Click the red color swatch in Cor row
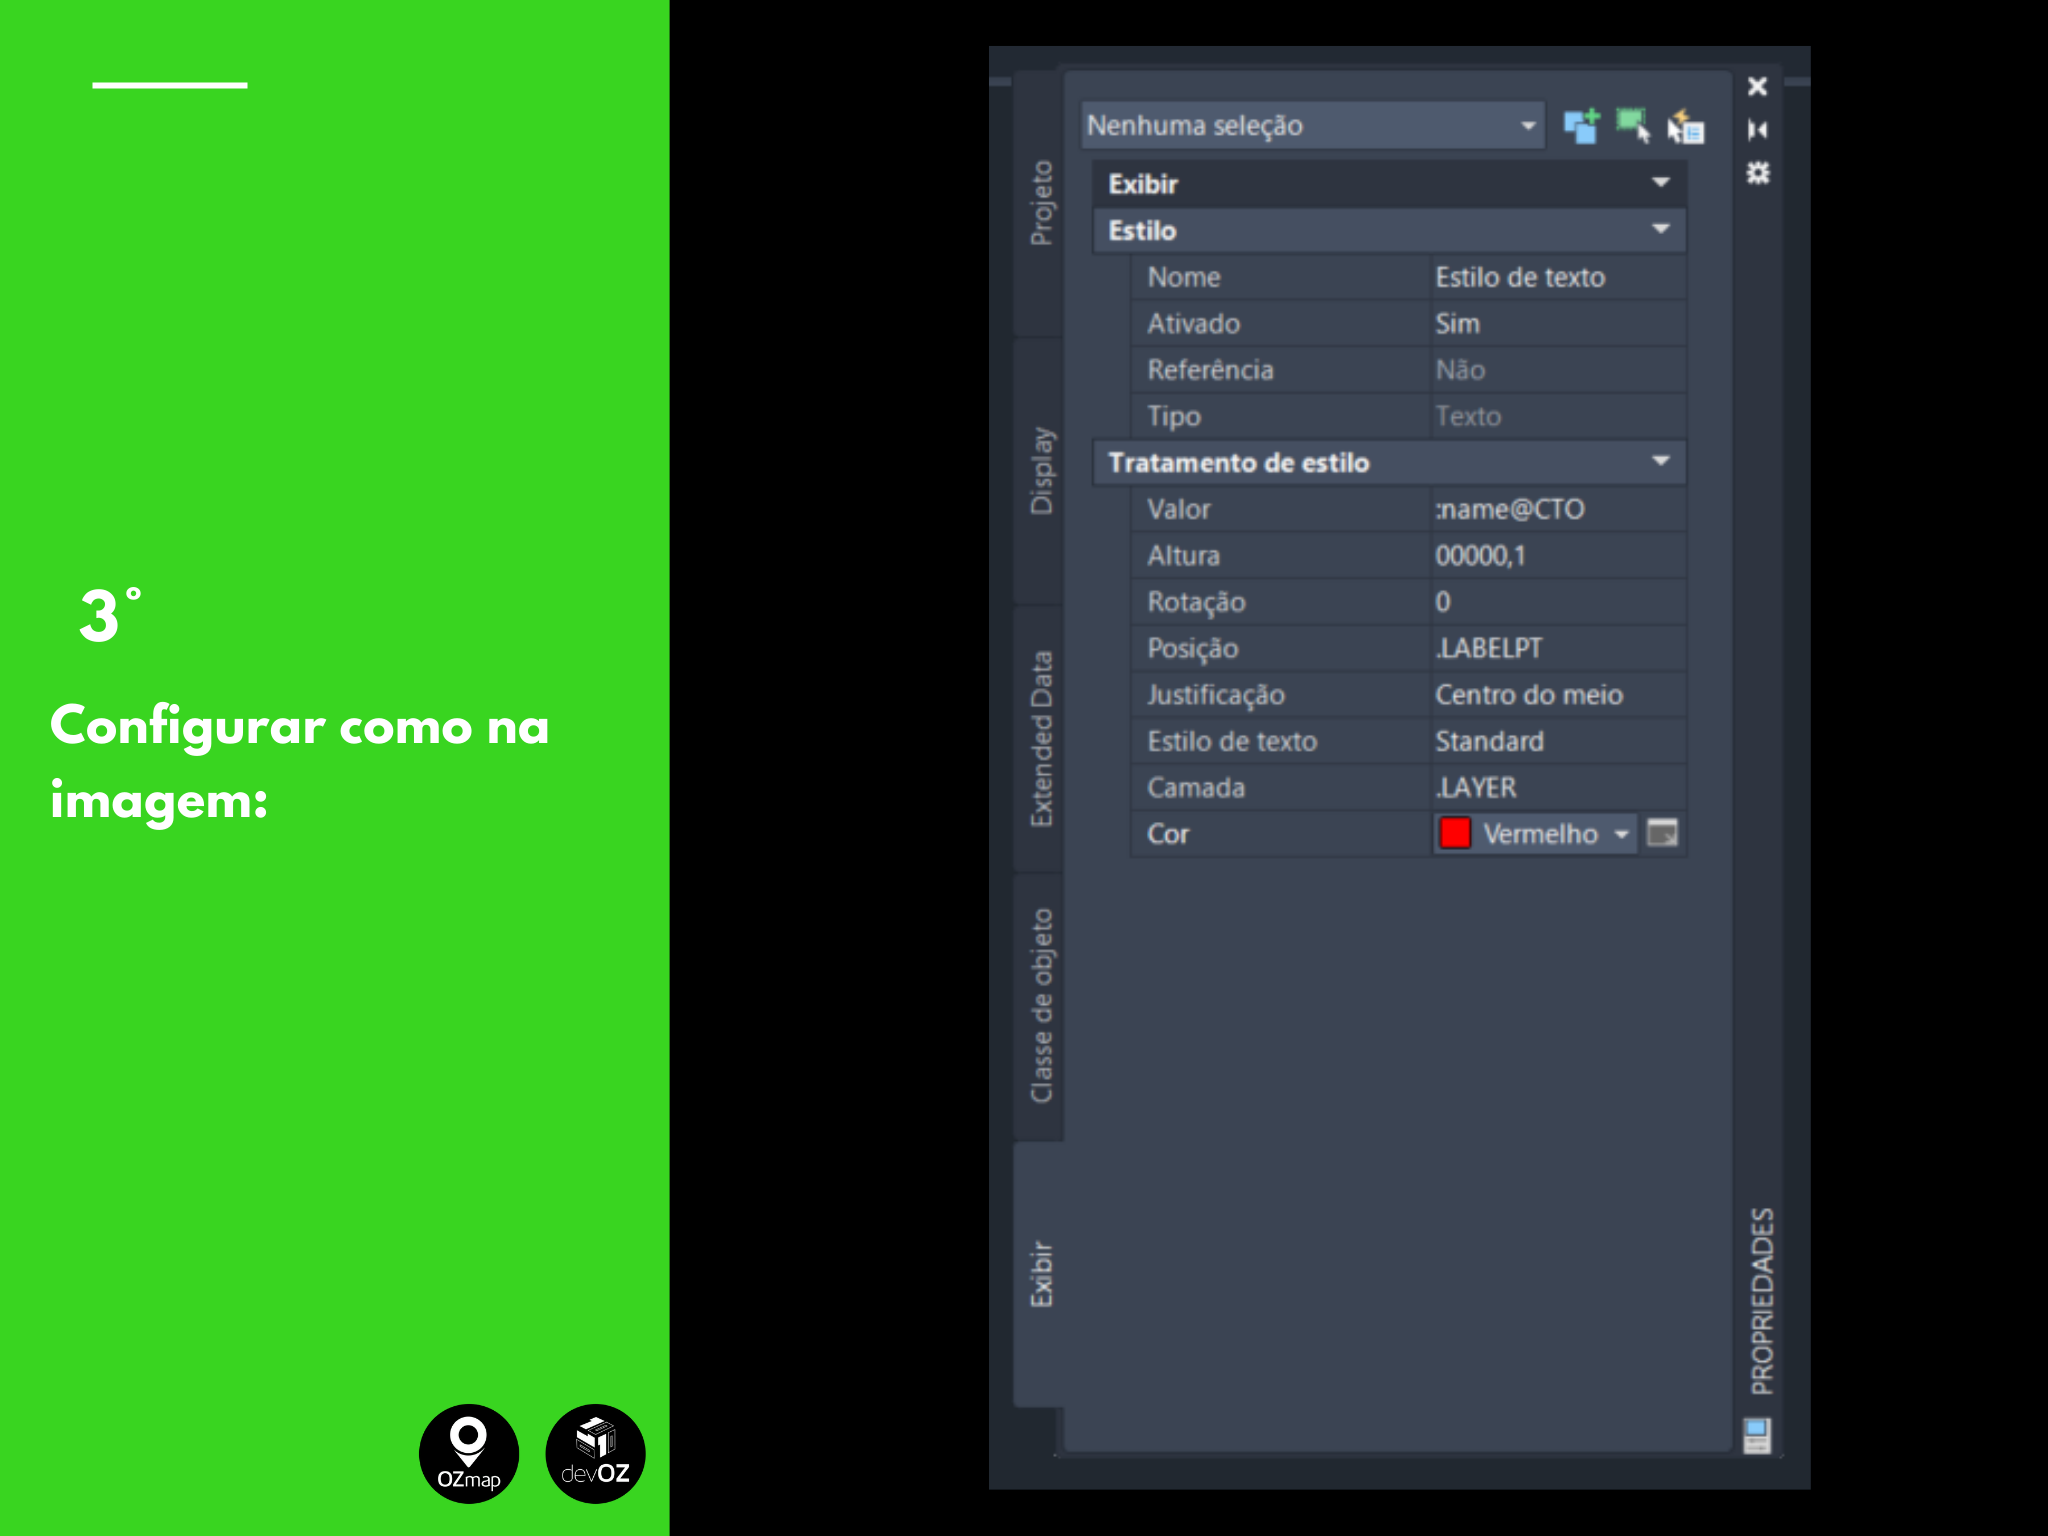Image resolution: width=2048 pixels, height=1536 pixels. pyautogui.click(x=1454, y=833)
